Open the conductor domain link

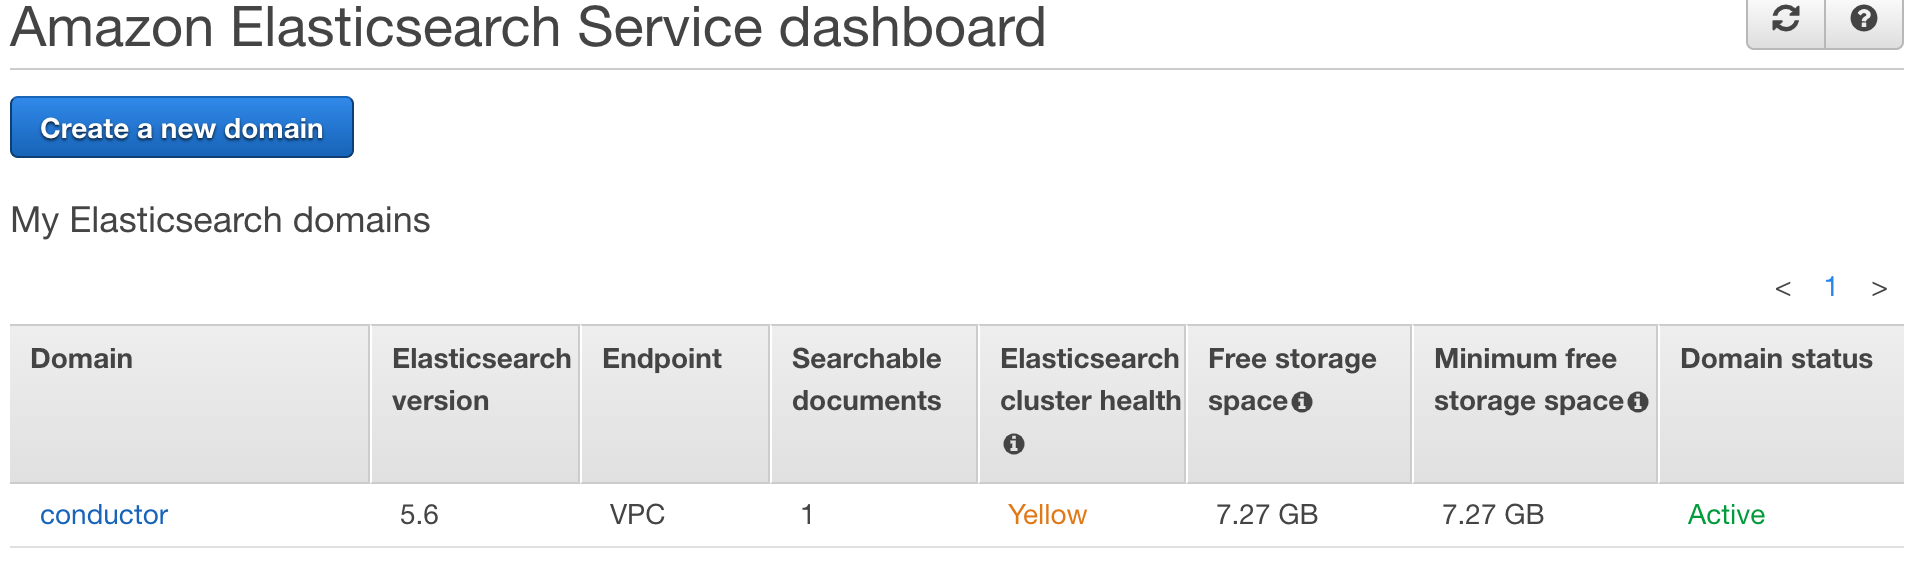104,515
